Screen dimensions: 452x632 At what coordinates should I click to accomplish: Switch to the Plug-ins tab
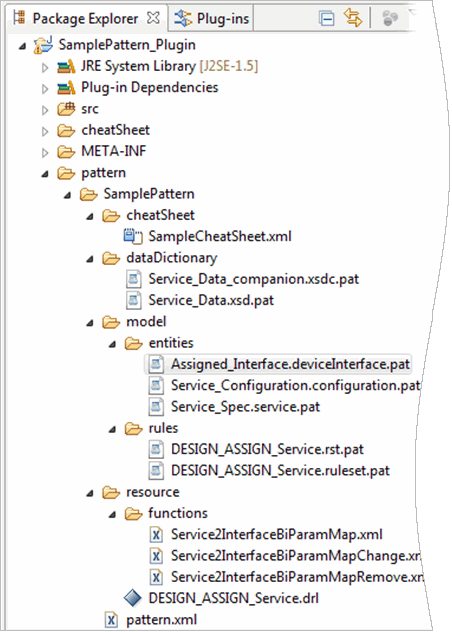point(211,19)
